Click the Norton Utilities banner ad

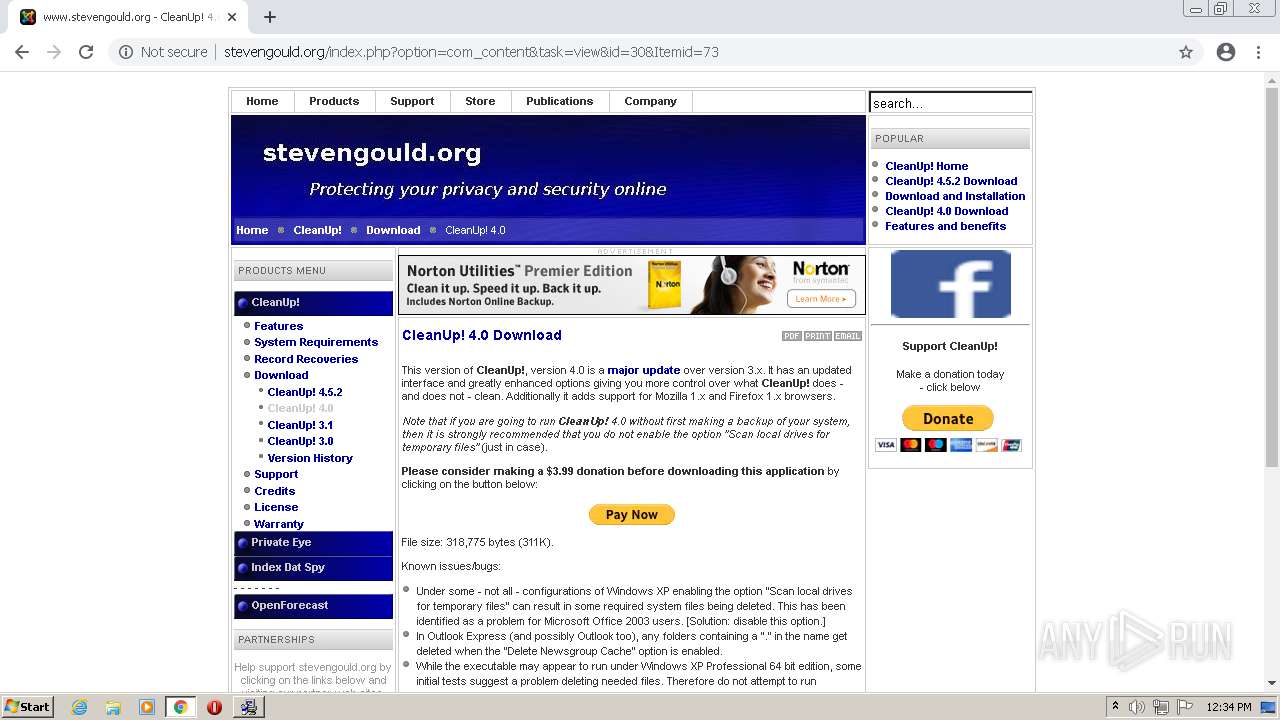[632, 285]
